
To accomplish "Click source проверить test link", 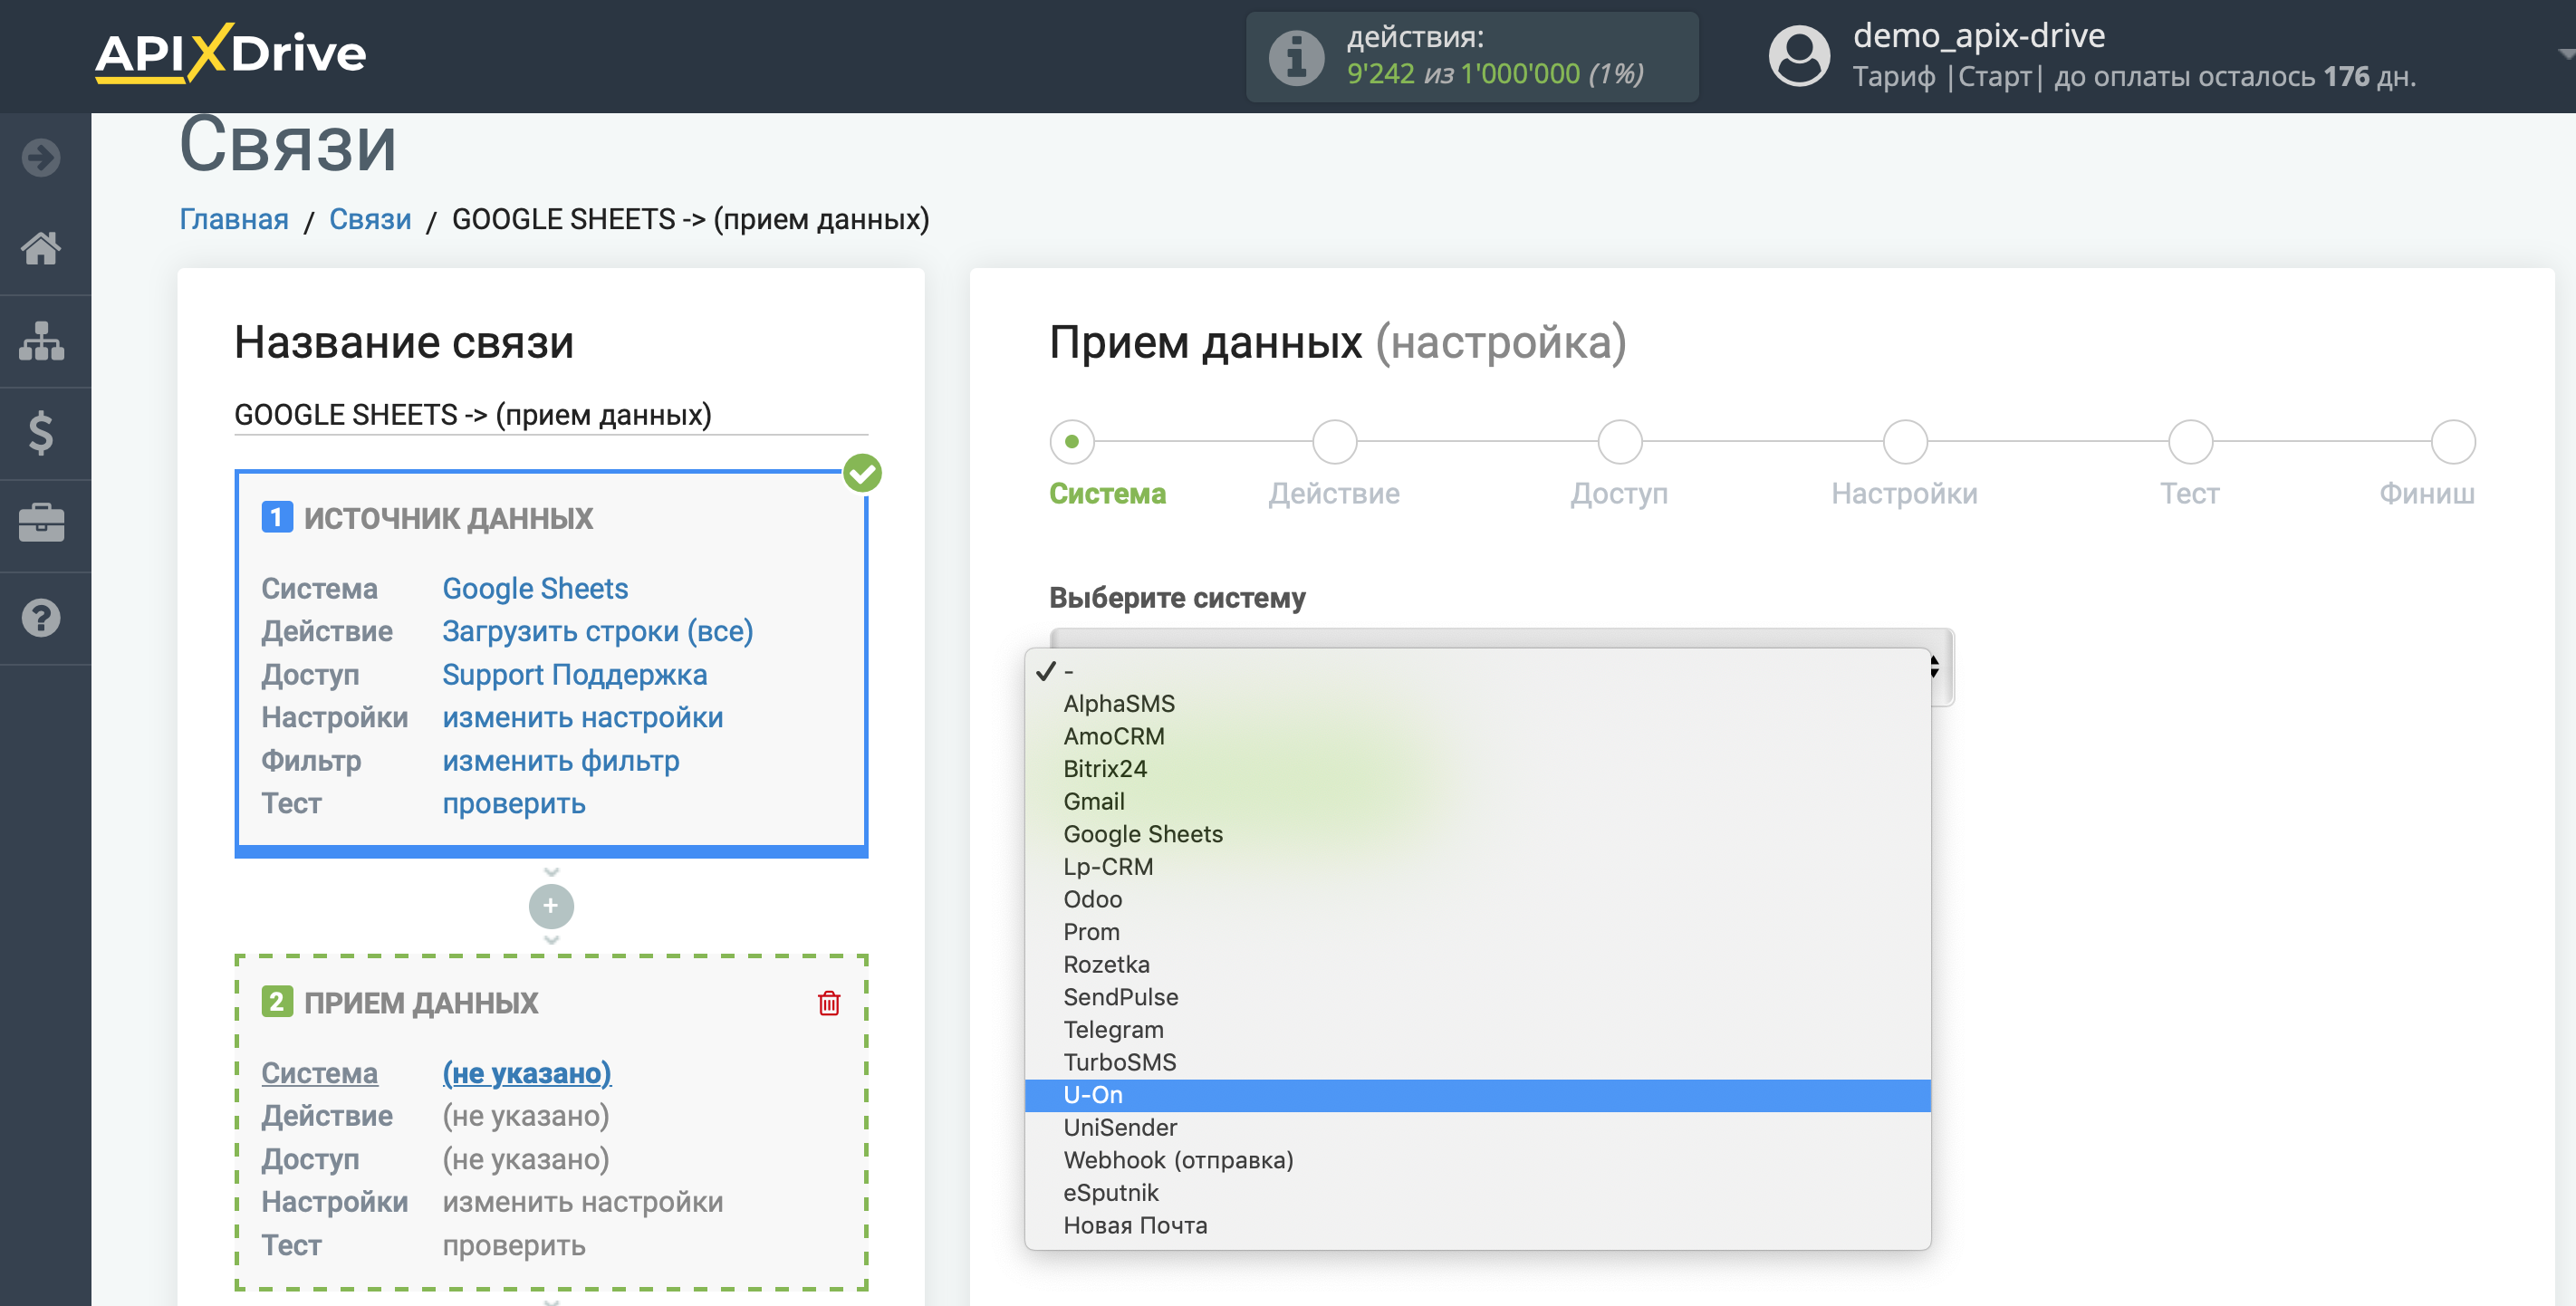I will click(514, 803).
